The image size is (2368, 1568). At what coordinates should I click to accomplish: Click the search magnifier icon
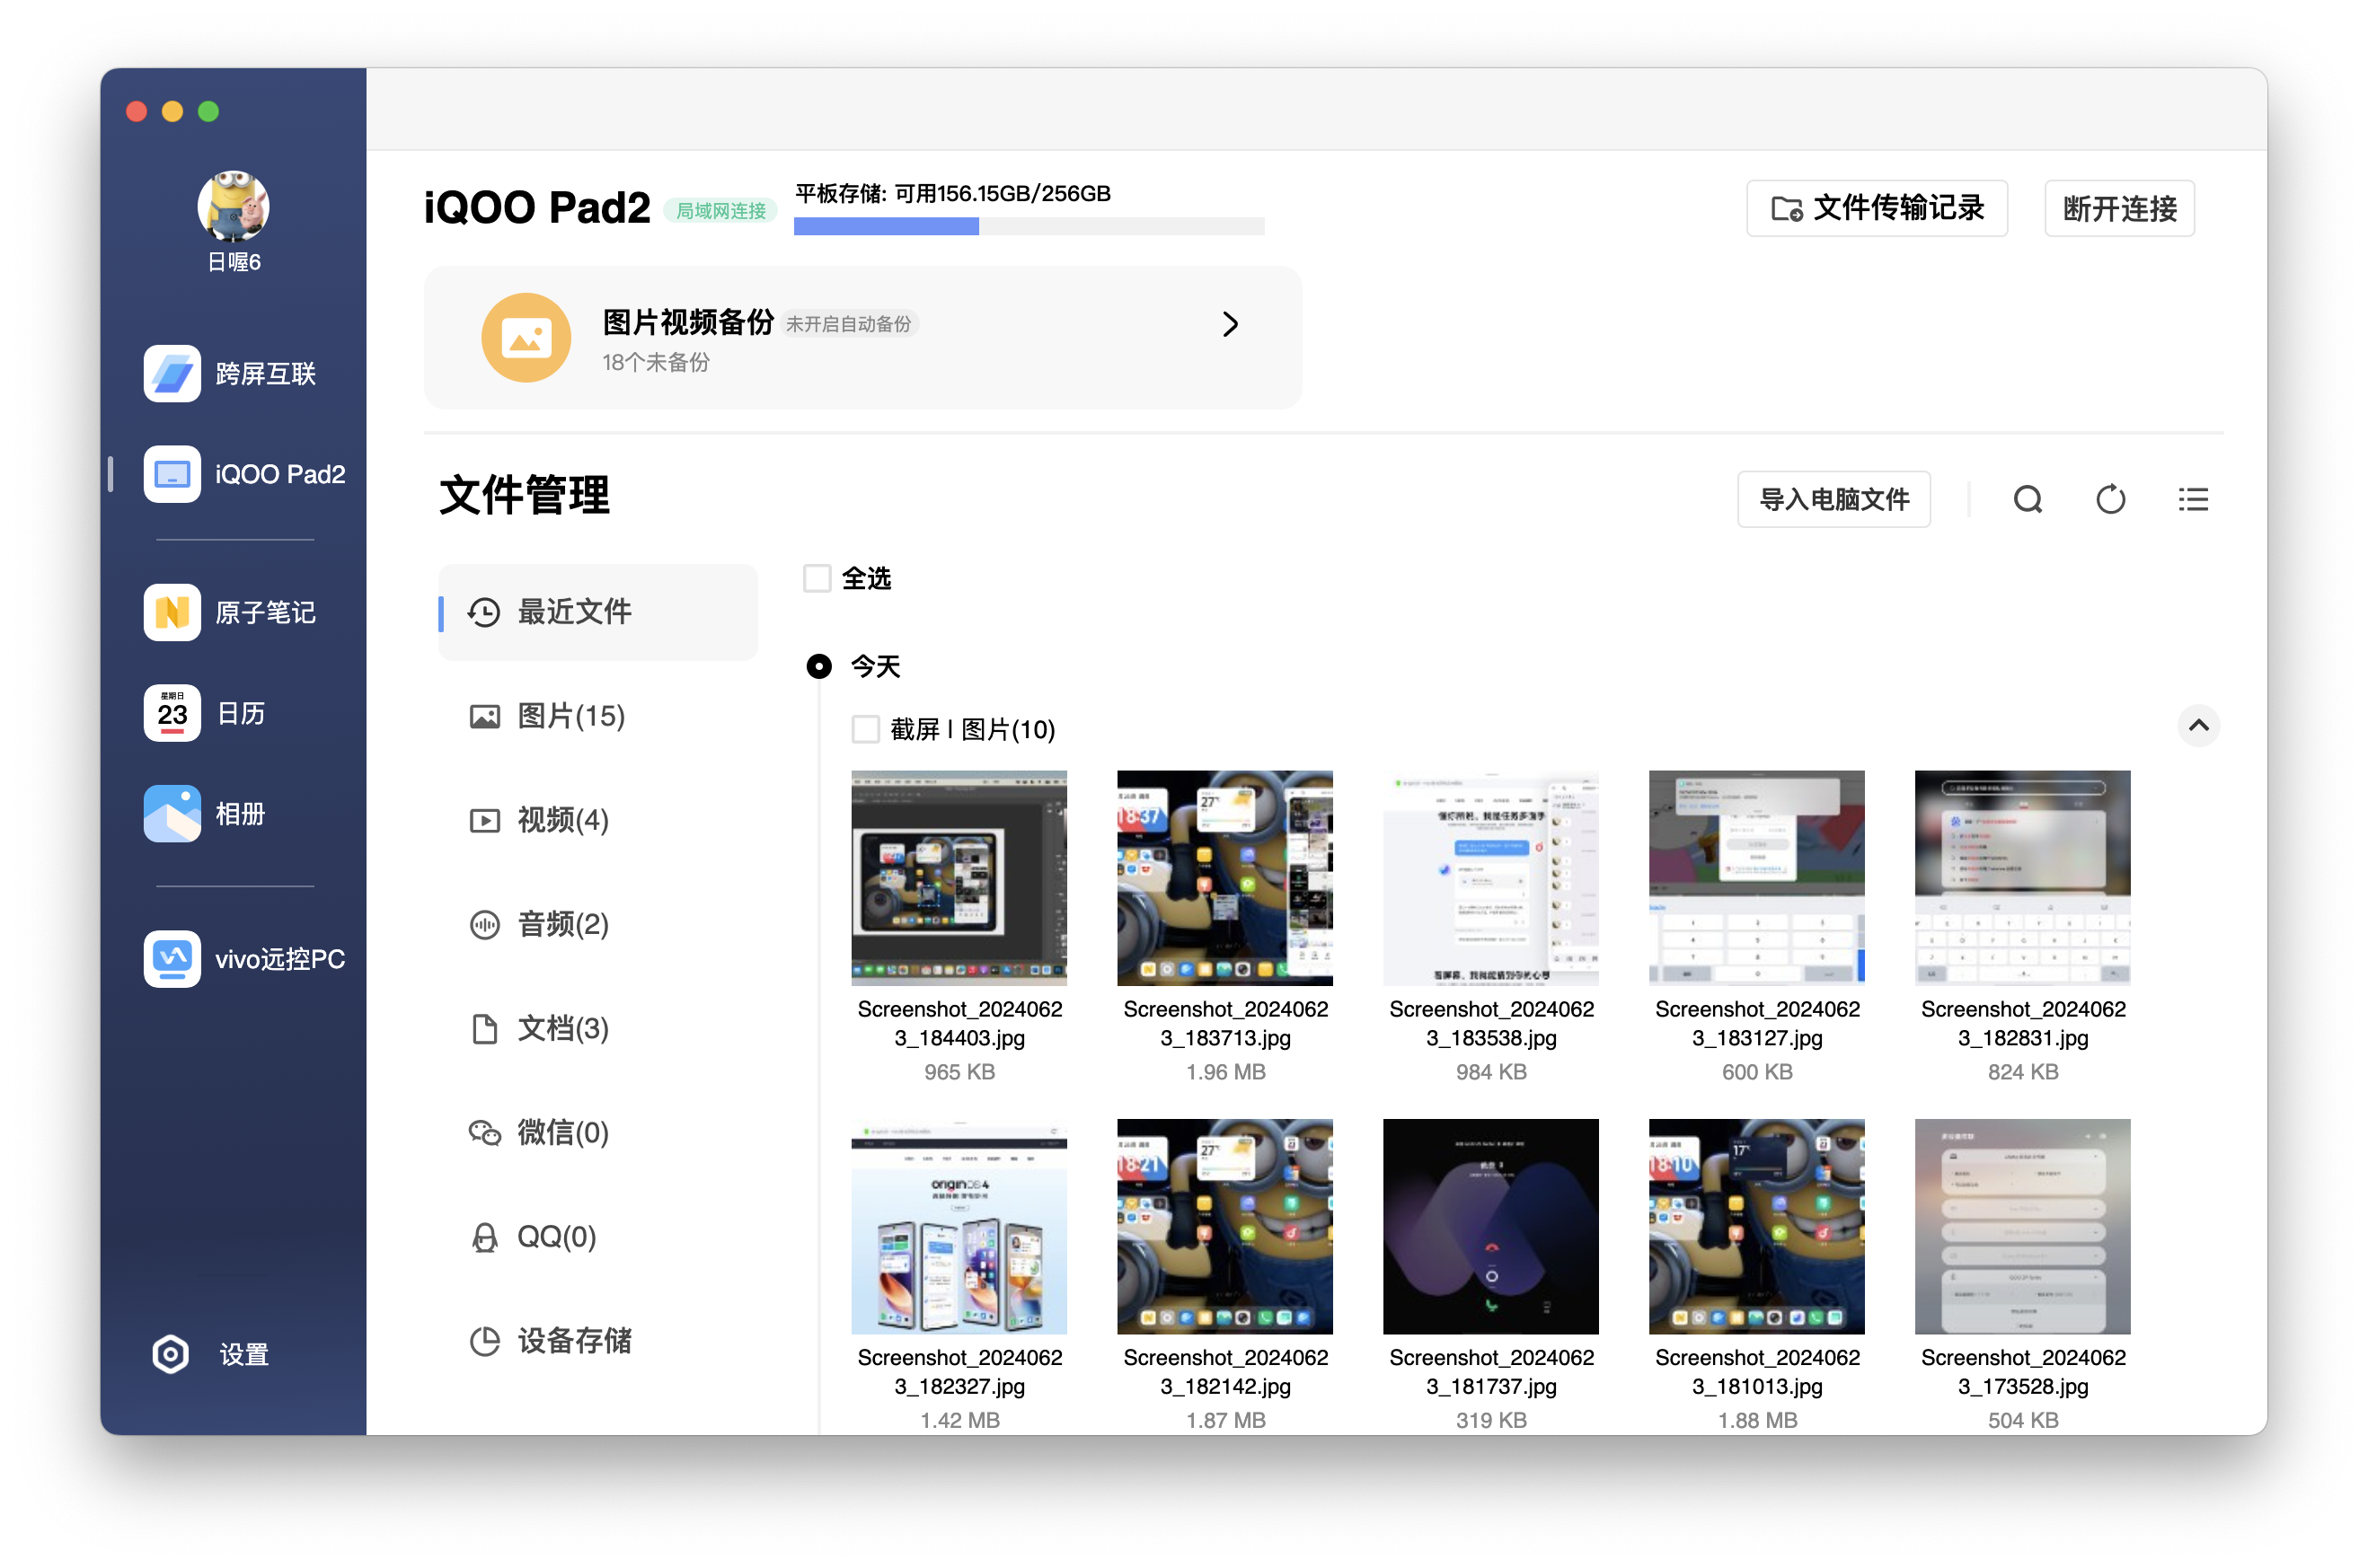coord(2027,499)
